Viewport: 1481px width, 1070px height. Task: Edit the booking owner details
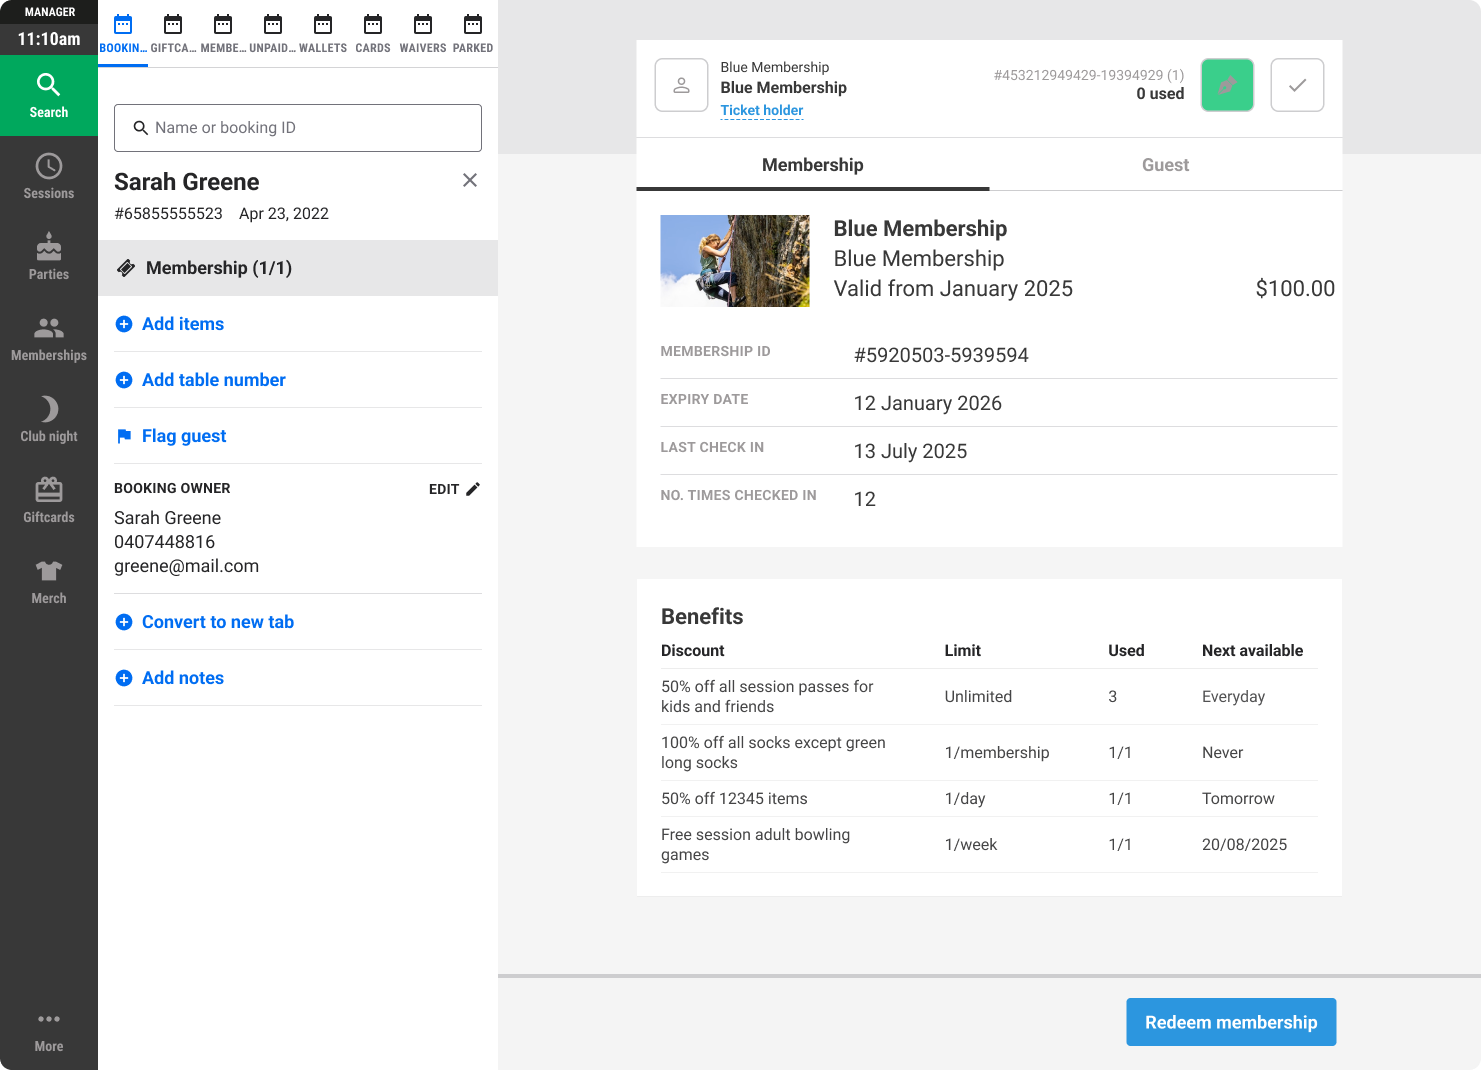tap(454, 489)
